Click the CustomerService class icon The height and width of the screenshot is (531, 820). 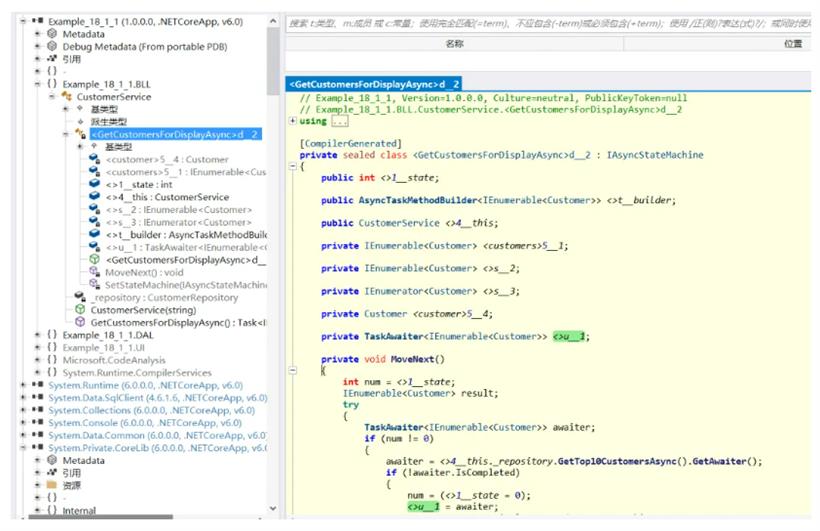[x=66, y=97]
